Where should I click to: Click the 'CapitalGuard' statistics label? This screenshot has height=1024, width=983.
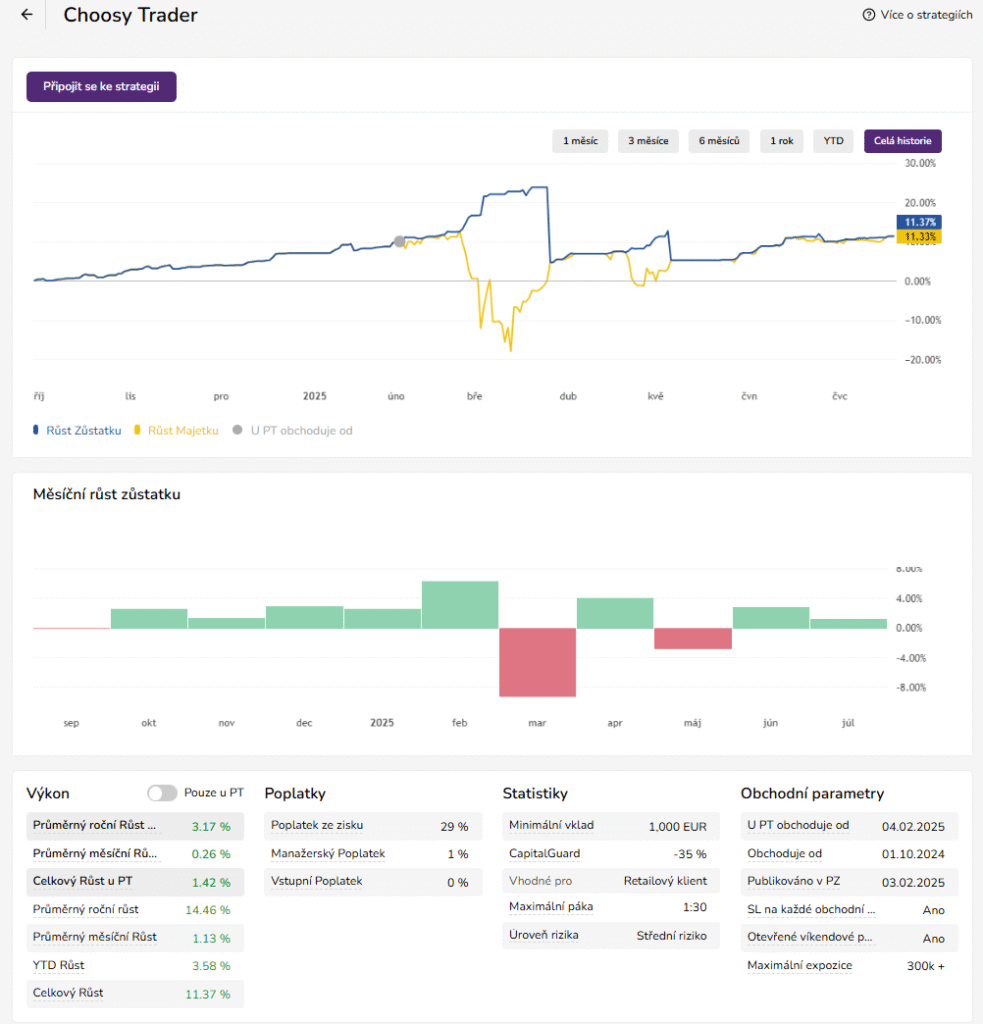point(544,854)
